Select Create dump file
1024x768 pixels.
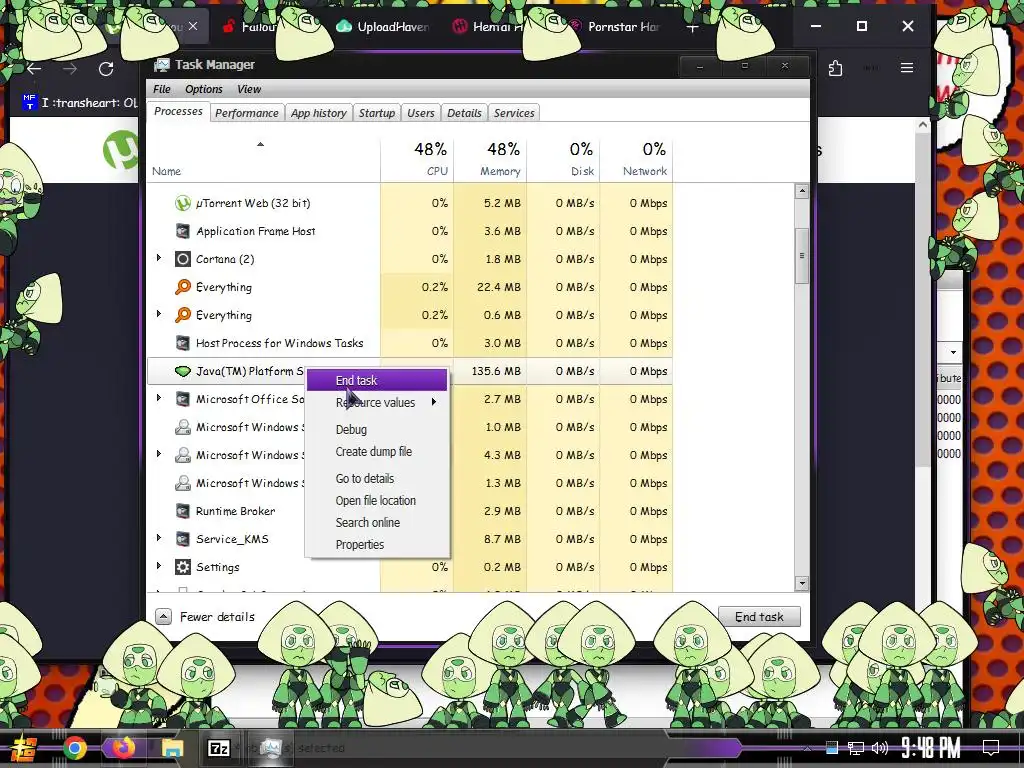pyautogui.click(x=377, y=451)
